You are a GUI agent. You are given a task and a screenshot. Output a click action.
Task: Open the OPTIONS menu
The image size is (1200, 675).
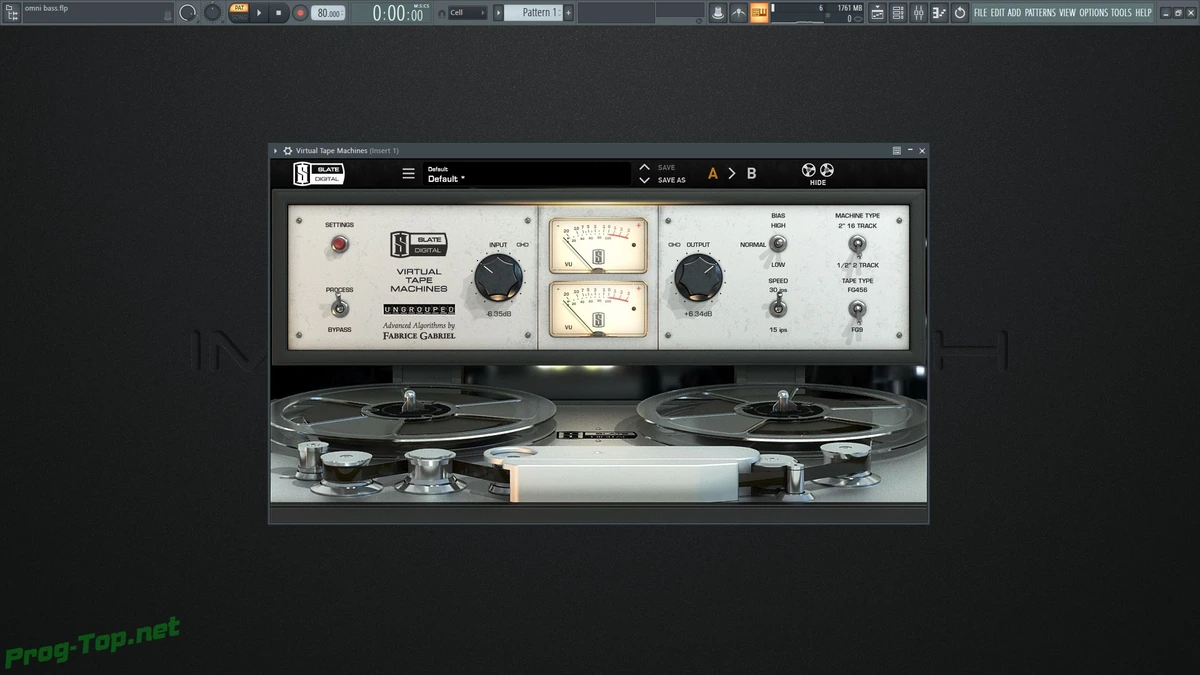(x=1093, y=13)
